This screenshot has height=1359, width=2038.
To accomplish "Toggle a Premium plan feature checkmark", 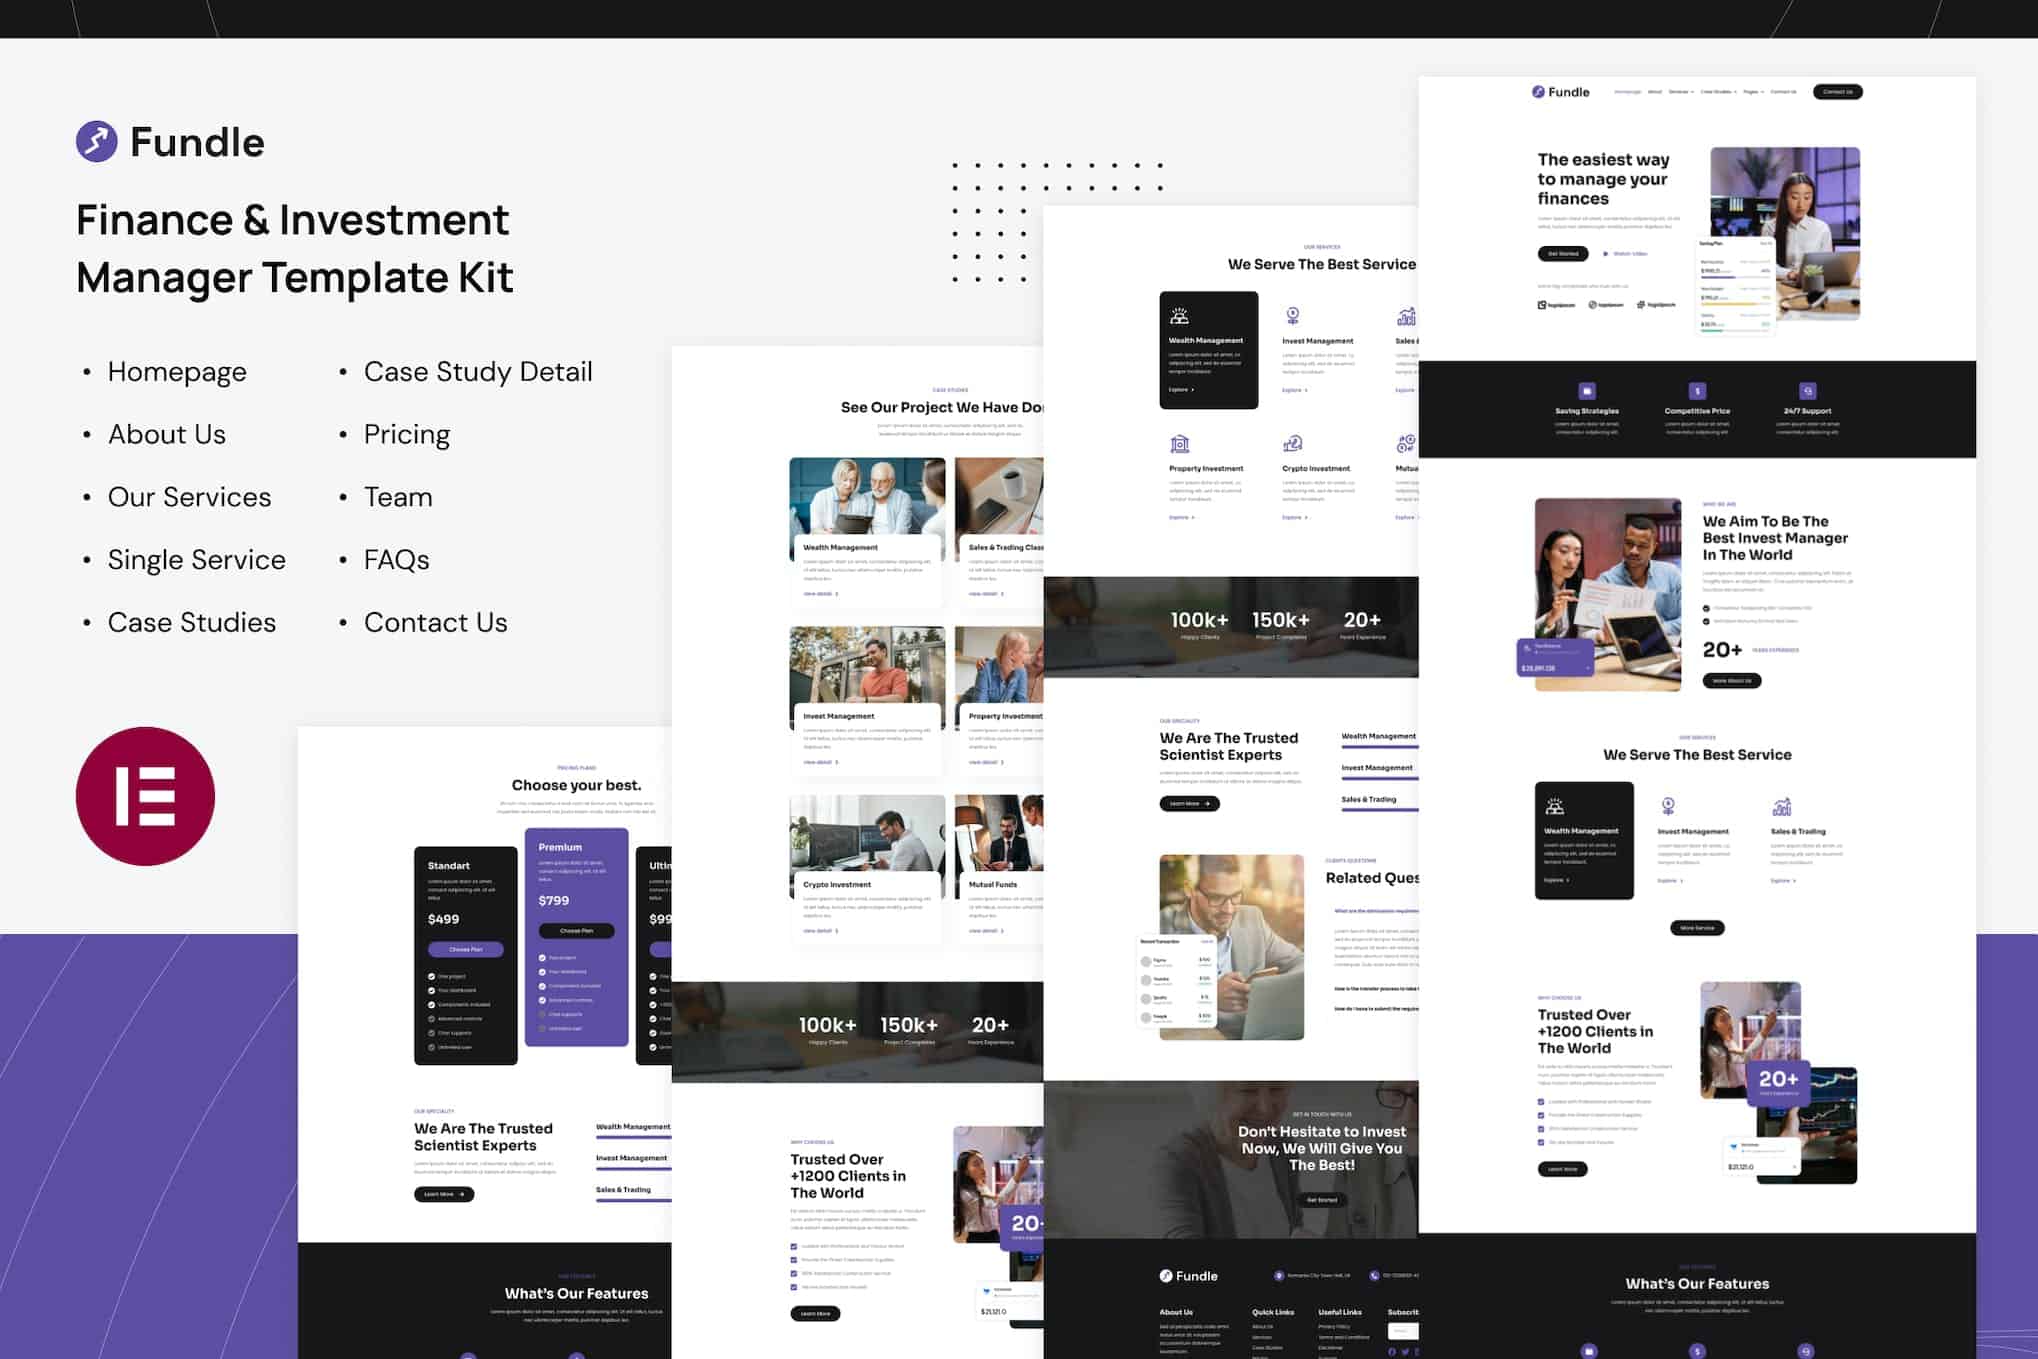I will (x=542, y=958).
